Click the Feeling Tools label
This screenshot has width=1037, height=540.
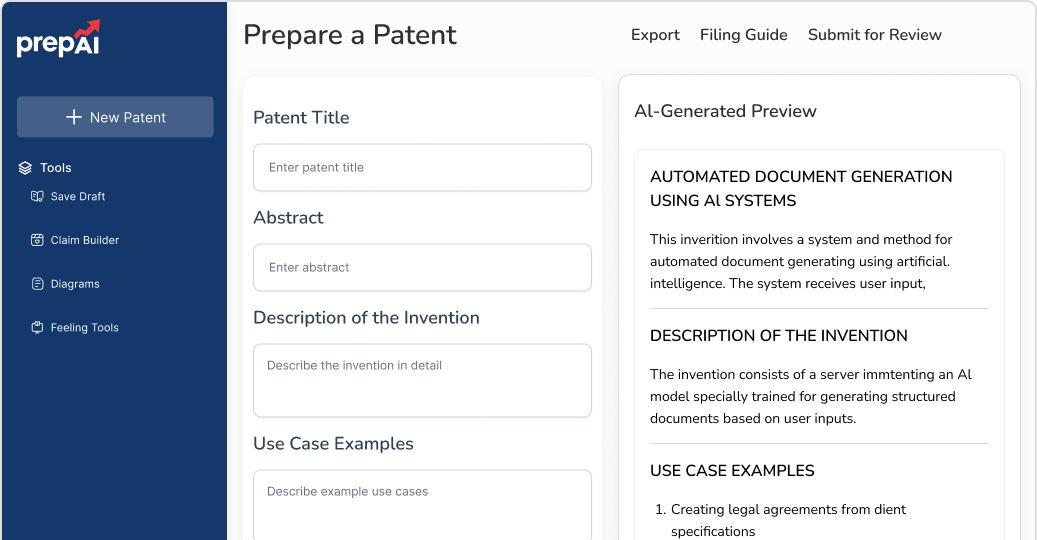pyautogui.click(x=85, y=328)
